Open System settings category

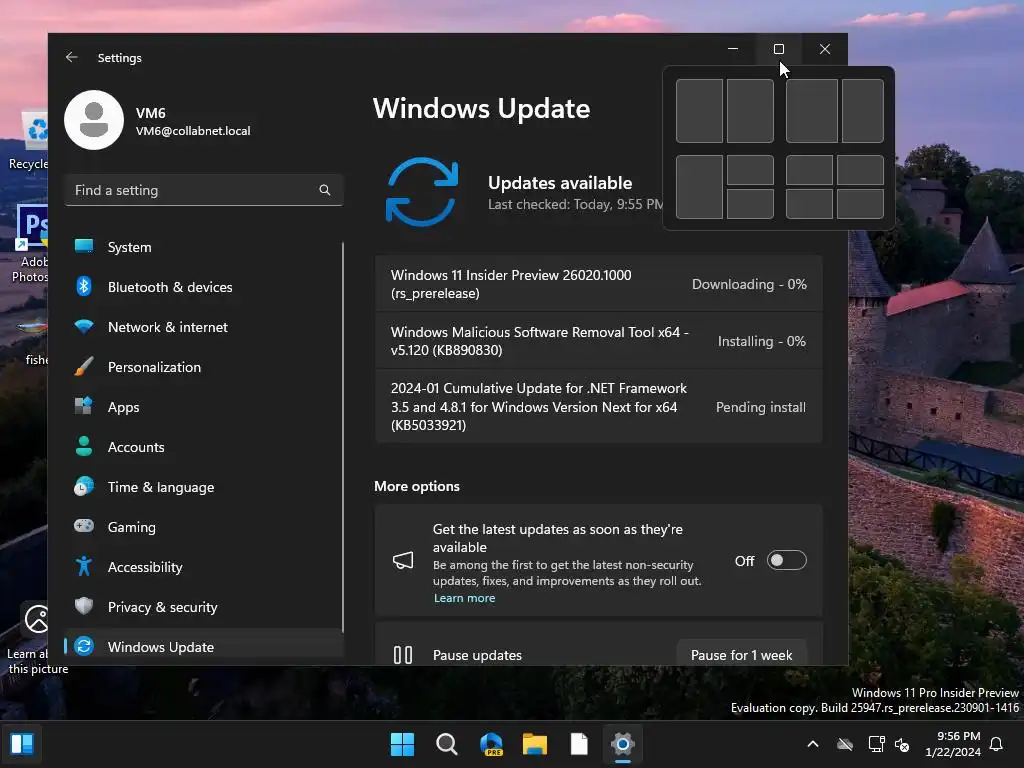(x=204, y=247)
